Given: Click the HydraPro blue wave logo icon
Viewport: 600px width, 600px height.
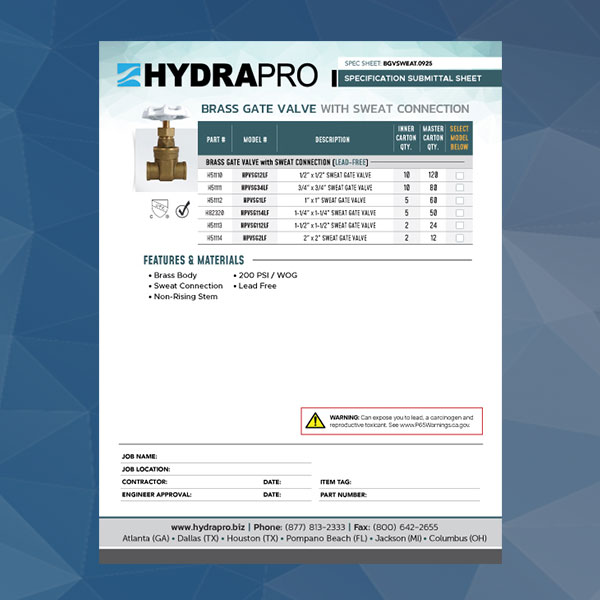Looking at the screenshot, I should [x=129, y=75].
